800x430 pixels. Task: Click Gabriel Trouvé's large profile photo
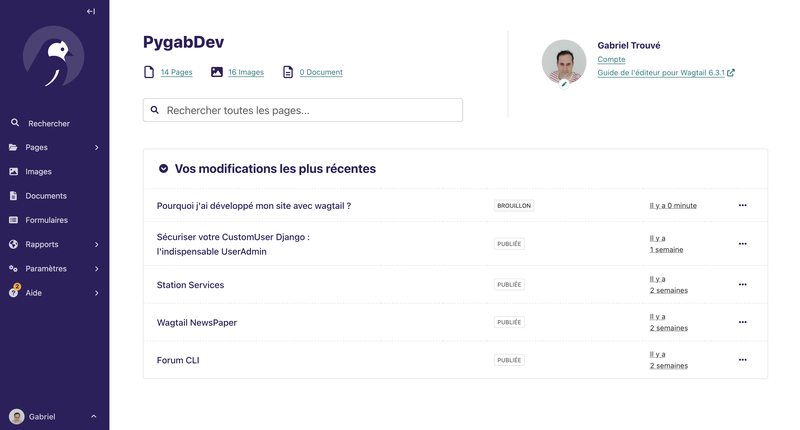564,62
